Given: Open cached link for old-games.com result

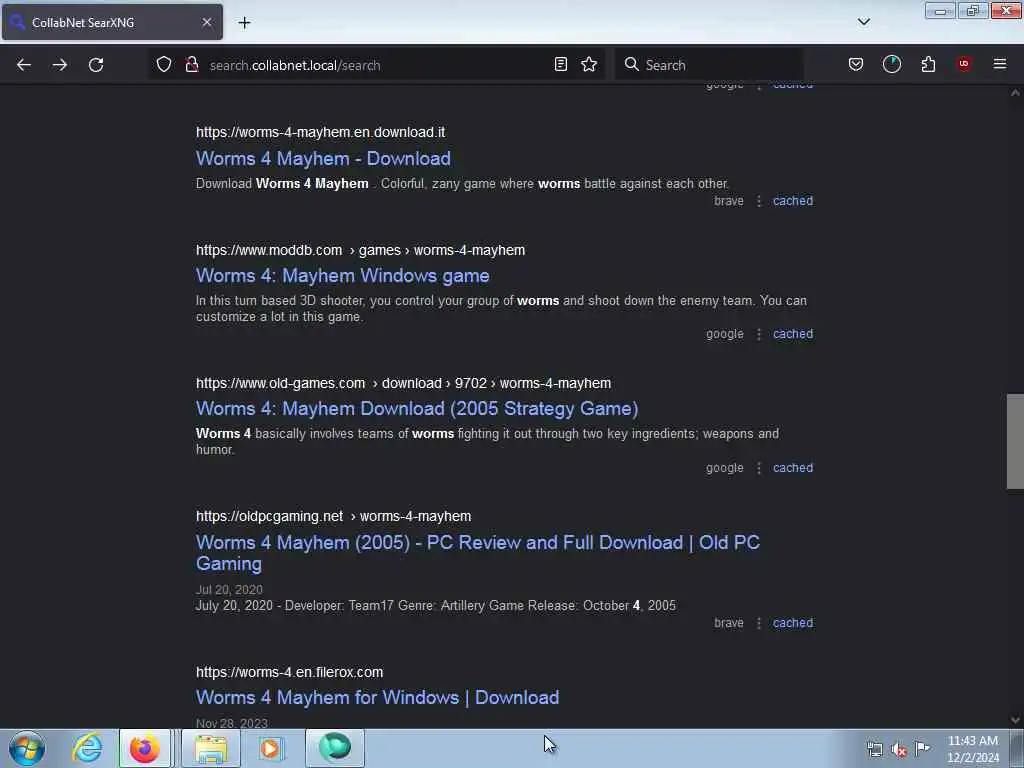Looking at the screenshot, I should pos(793,468).
